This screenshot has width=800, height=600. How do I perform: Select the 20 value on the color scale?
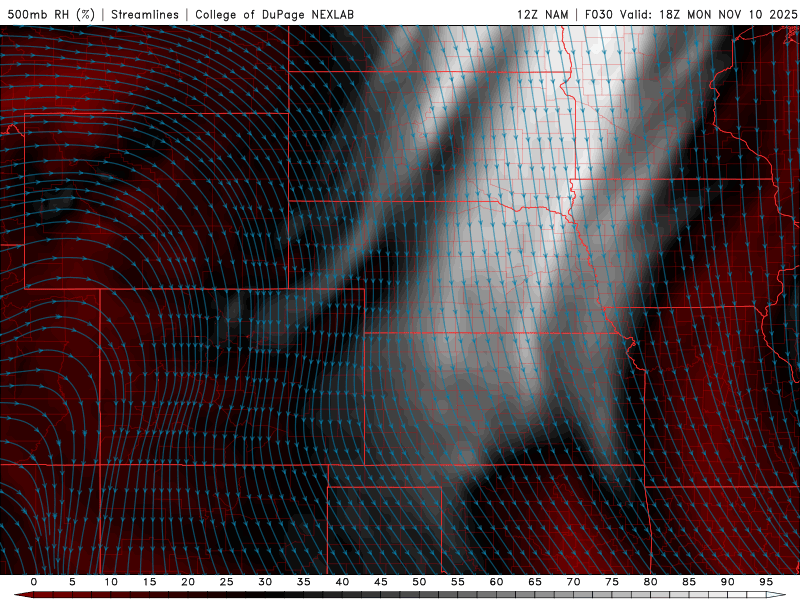pyautogui.click(x=188, y=582)
